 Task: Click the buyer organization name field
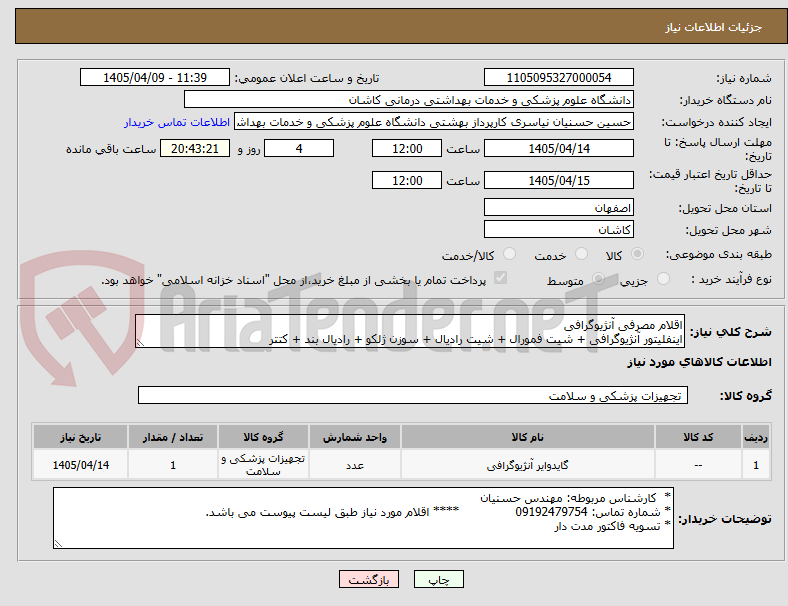pyautogui.click(x=409, y=99)
